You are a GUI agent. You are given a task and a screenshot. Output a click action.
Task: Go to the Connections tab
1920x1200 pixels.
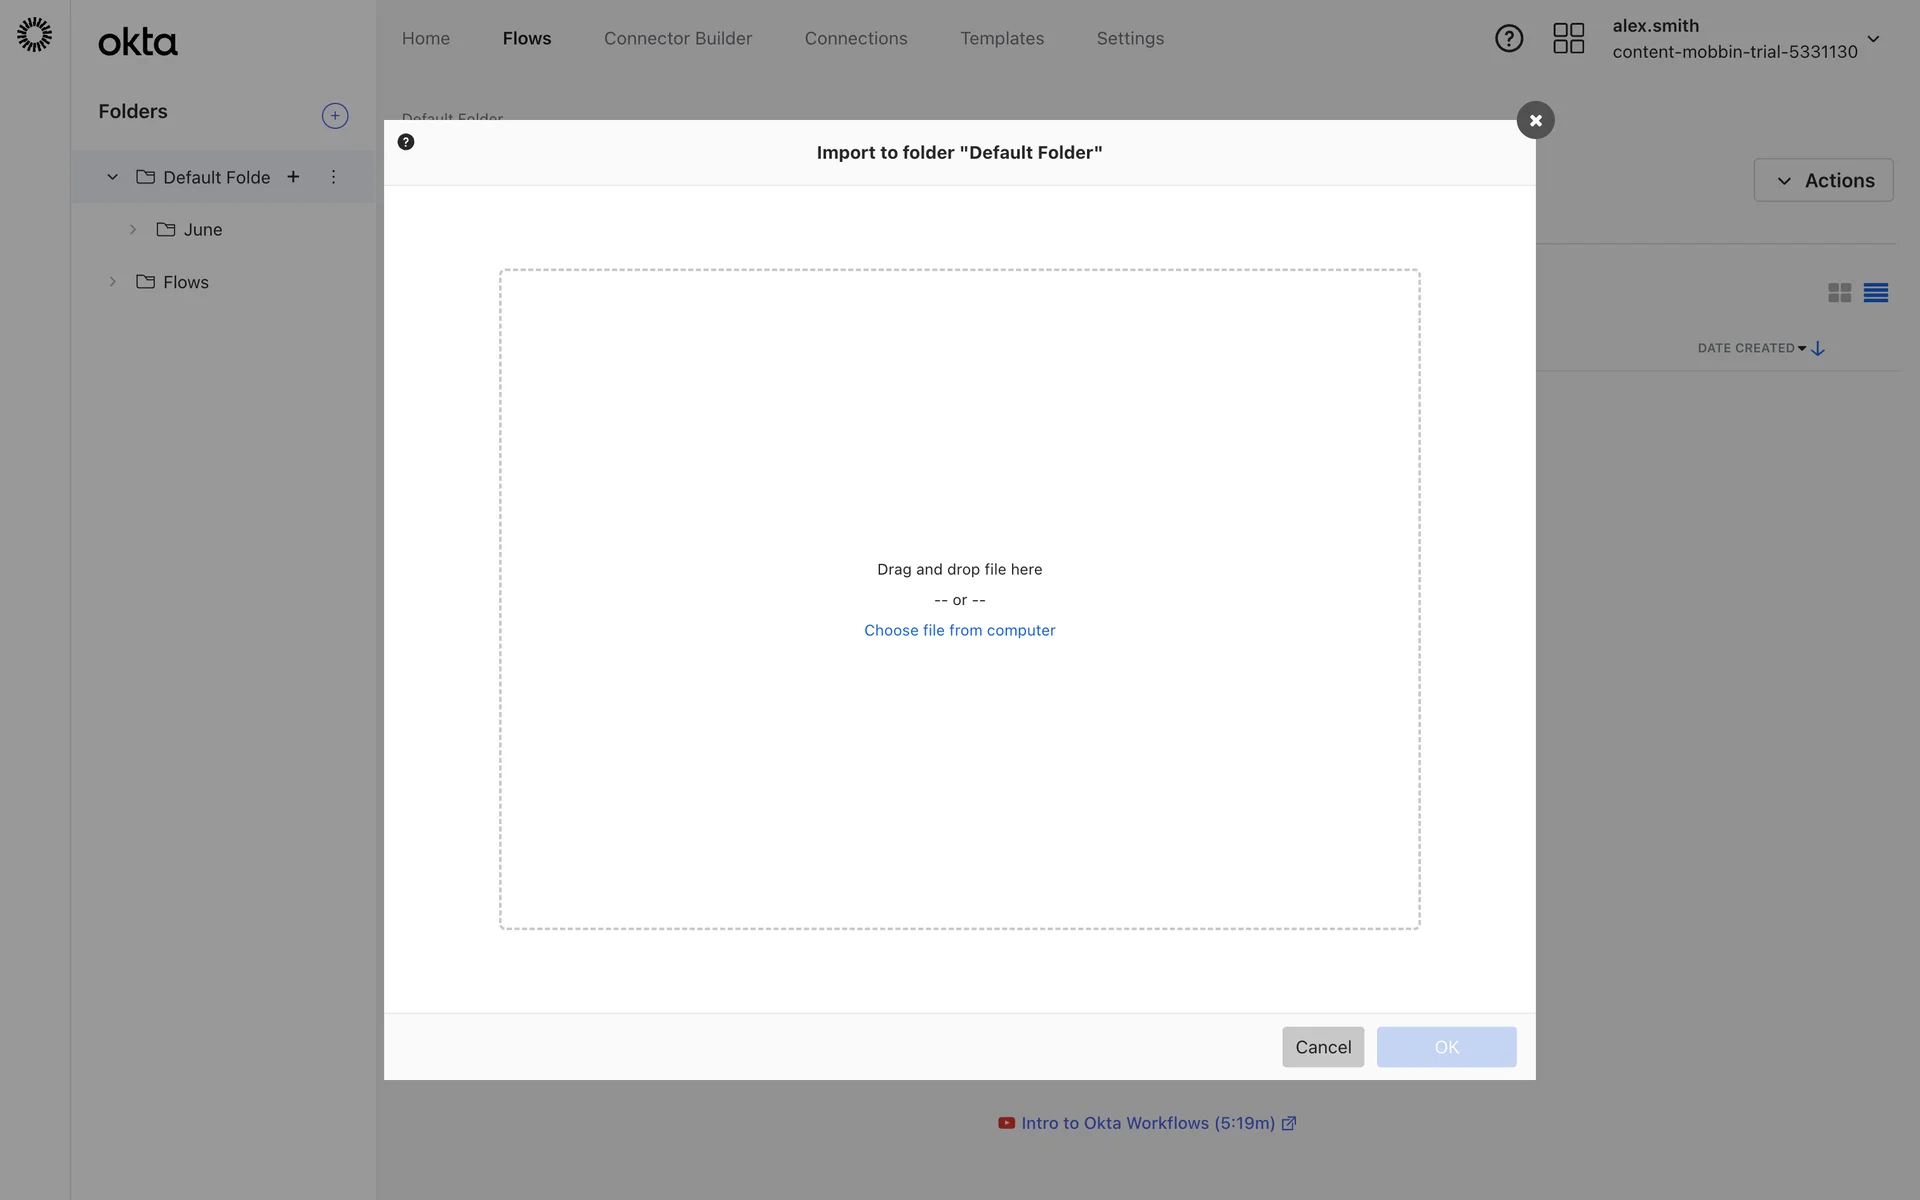pos(856,39)
